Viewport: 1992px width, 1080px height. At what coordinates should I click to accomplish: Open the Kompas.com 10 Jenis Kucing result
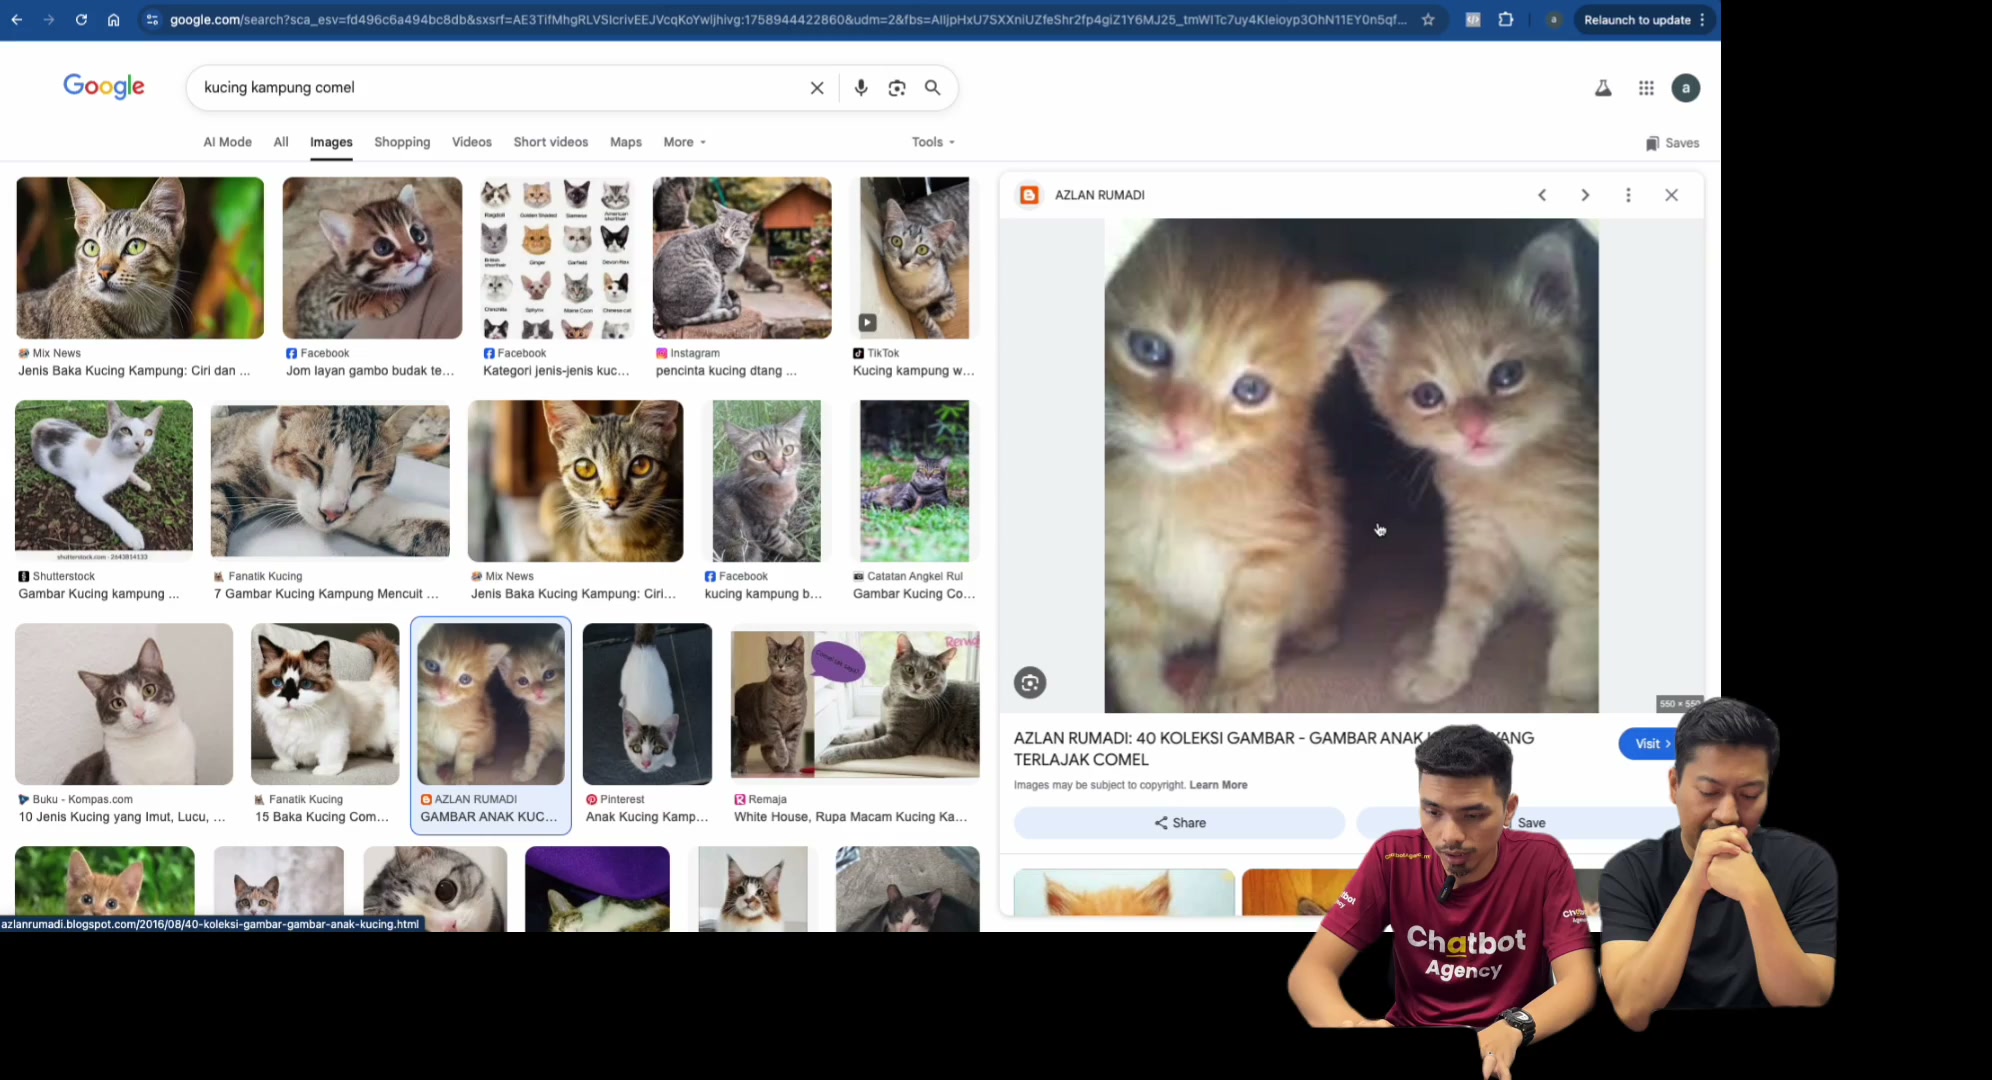tap(124, 704)
